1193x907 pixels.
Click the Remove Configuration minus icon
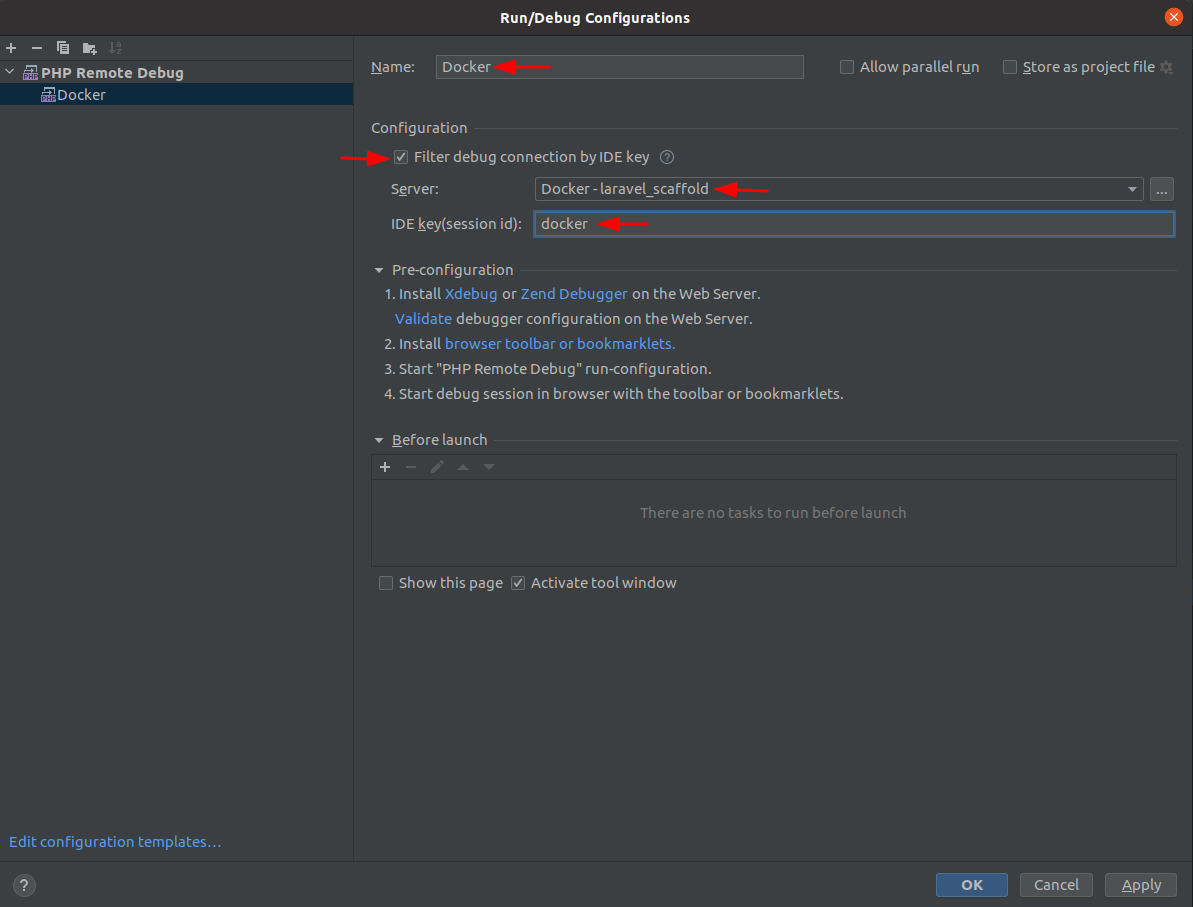(37, 48)
